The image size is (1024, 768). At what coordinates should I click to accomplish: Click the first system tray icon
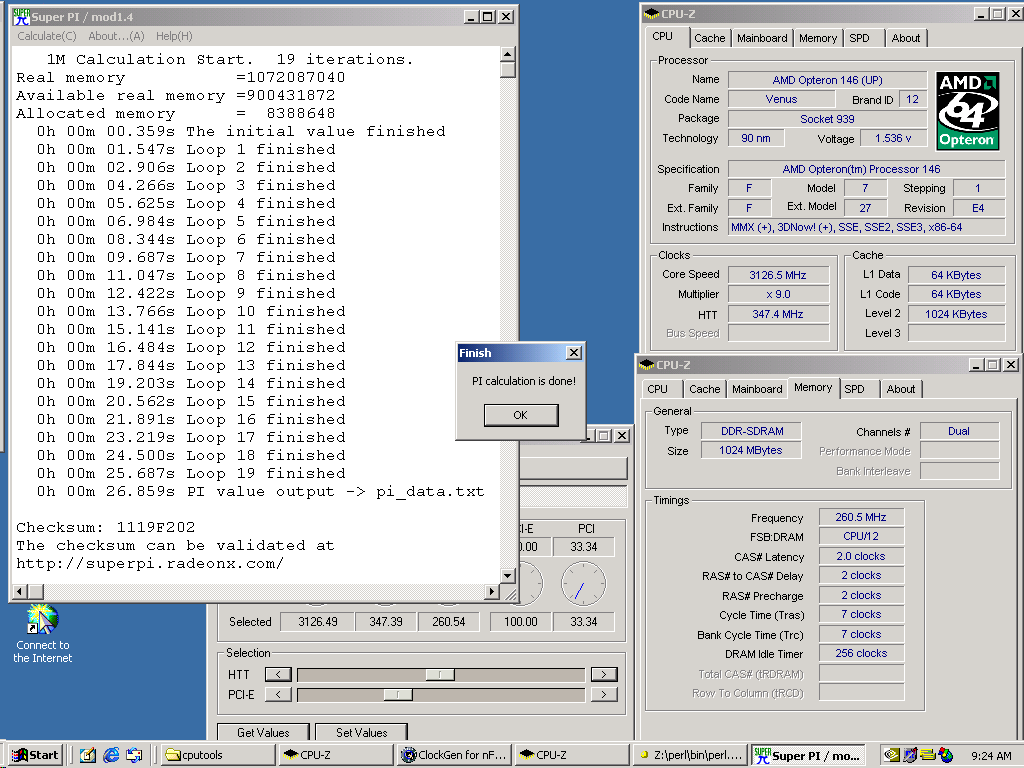coord(891,755)
